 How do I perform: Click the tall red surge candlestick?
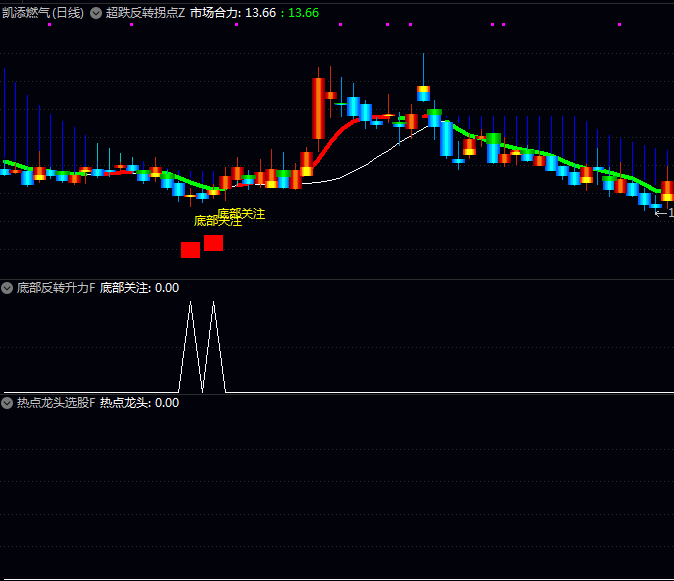click(318, 108)
